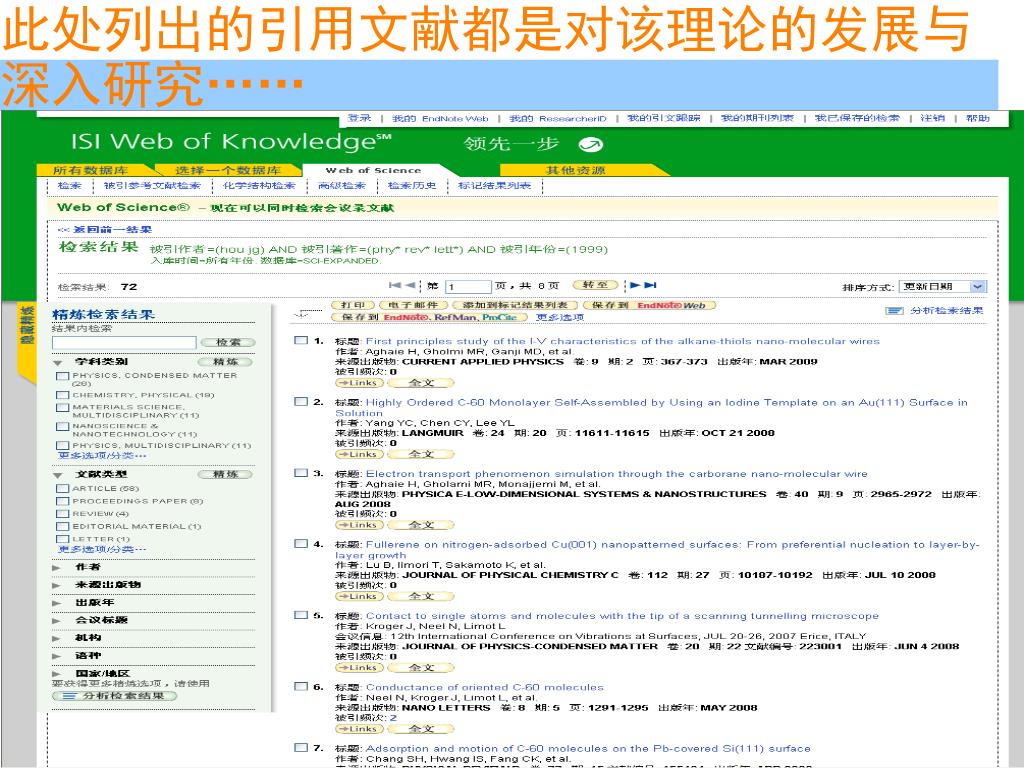Jump to the last results page arrow

pos(650,285)
